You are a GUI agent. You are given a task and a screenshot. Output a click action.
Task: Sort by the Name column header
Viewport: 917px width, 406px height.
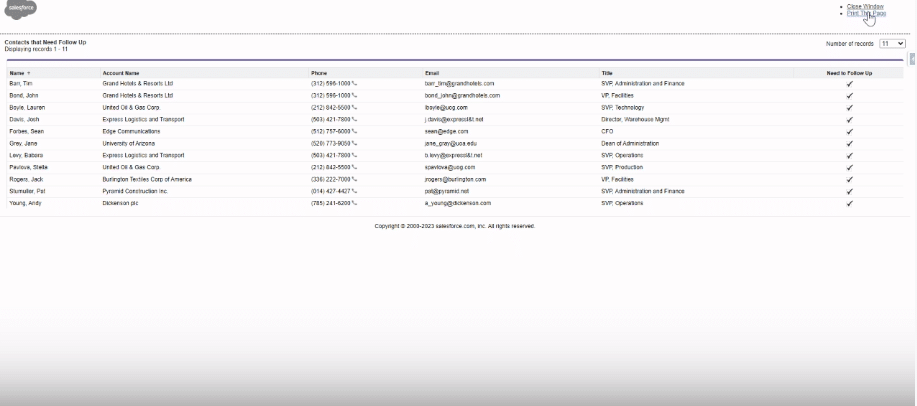click(x=17, y=73)
